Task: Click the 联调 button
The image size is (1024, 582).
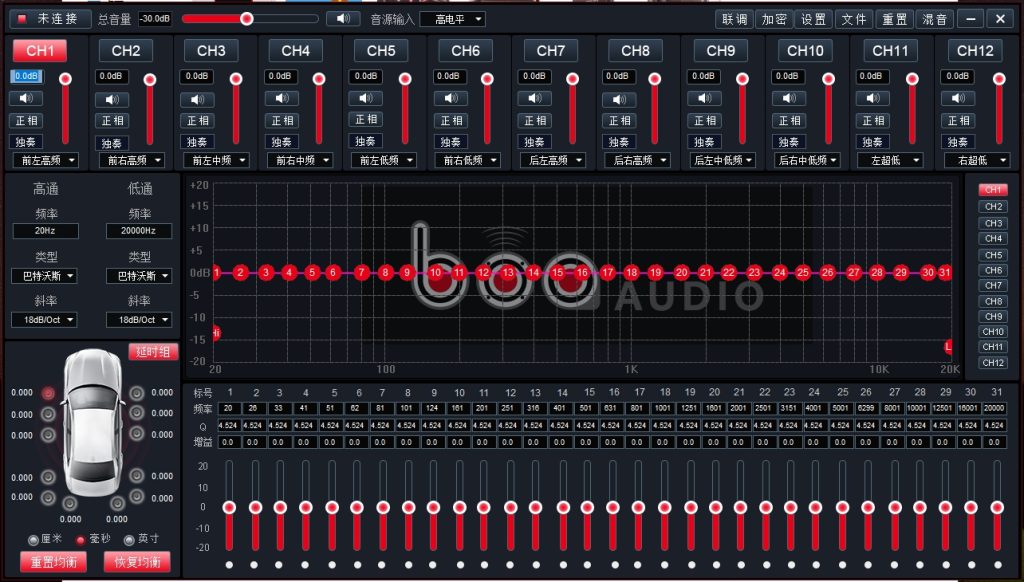Action: pyautogui.click(x=735, y=19)
